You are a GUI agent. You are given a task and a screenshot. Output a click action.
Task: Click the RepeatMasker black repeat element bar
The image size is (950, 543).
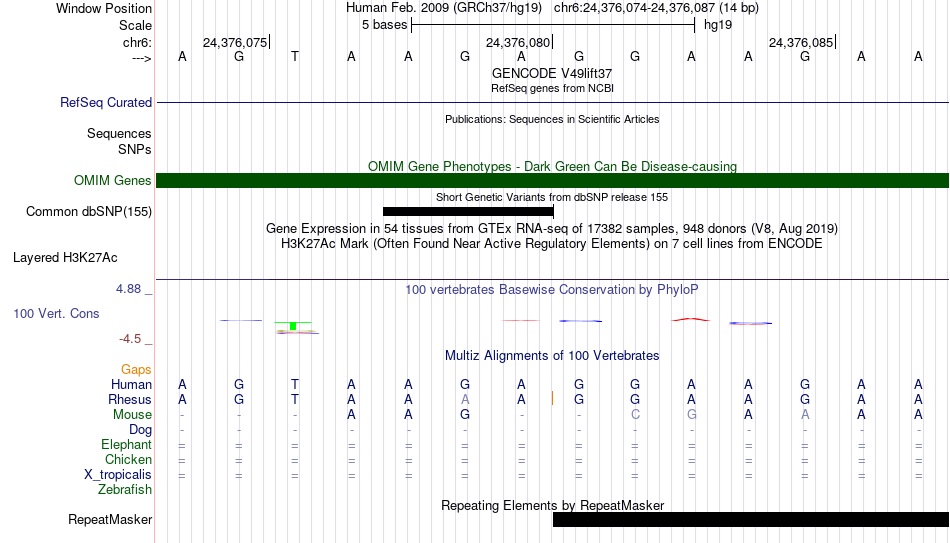click(x=751, y=519)
